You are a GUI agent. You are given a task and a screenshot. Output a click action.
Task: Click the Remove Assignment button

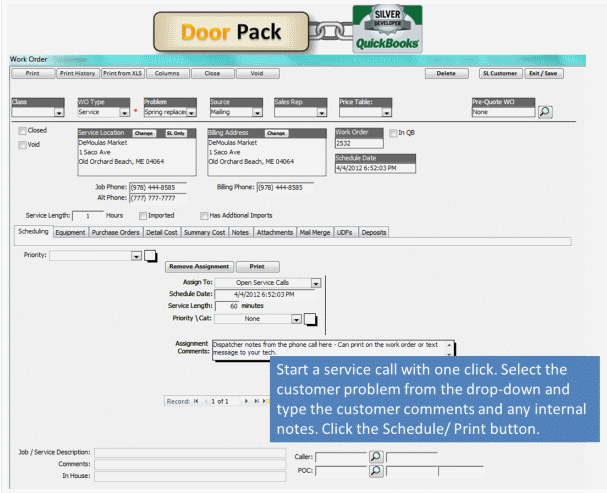pyautogui.click(x=199, y=267)
